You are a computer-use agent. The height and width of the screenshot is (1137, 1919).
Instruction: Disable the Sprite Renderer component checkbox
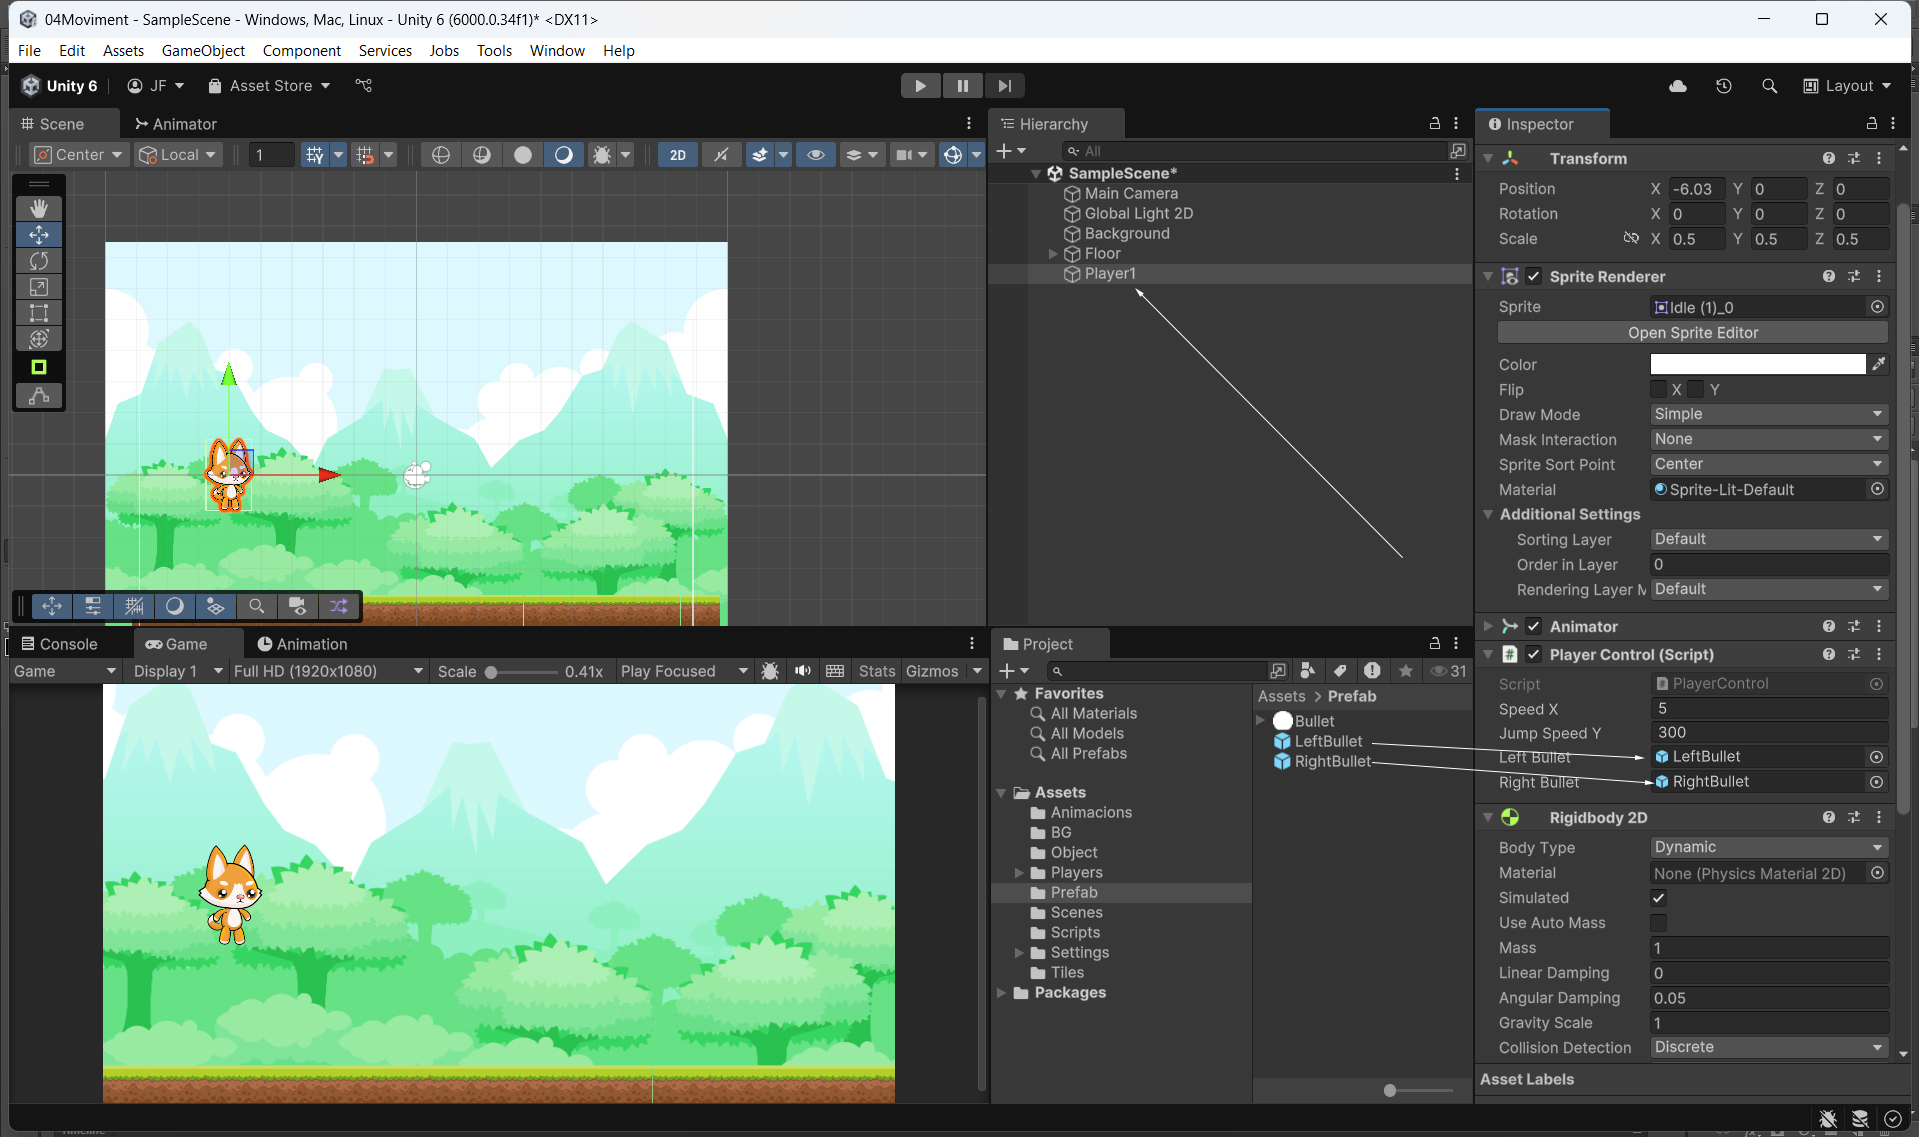1533,277
